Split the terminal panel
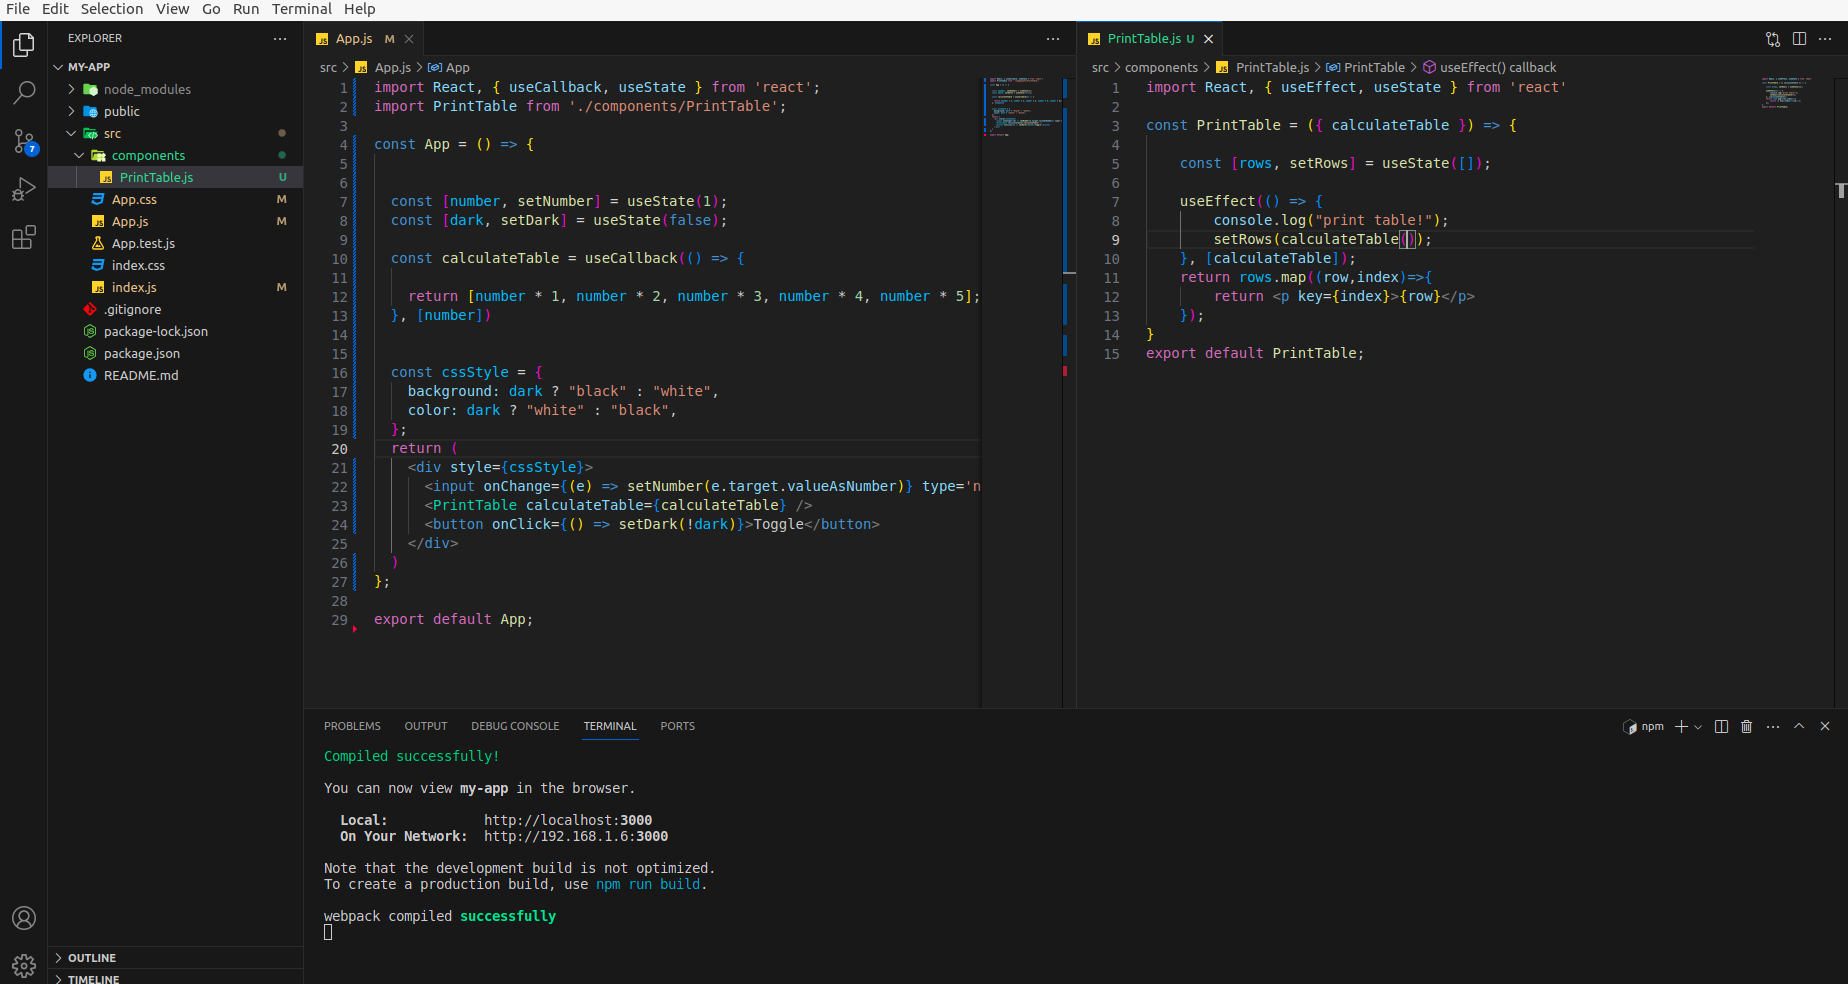Screen dimensions: 1848x984 tap(1721, 727)
